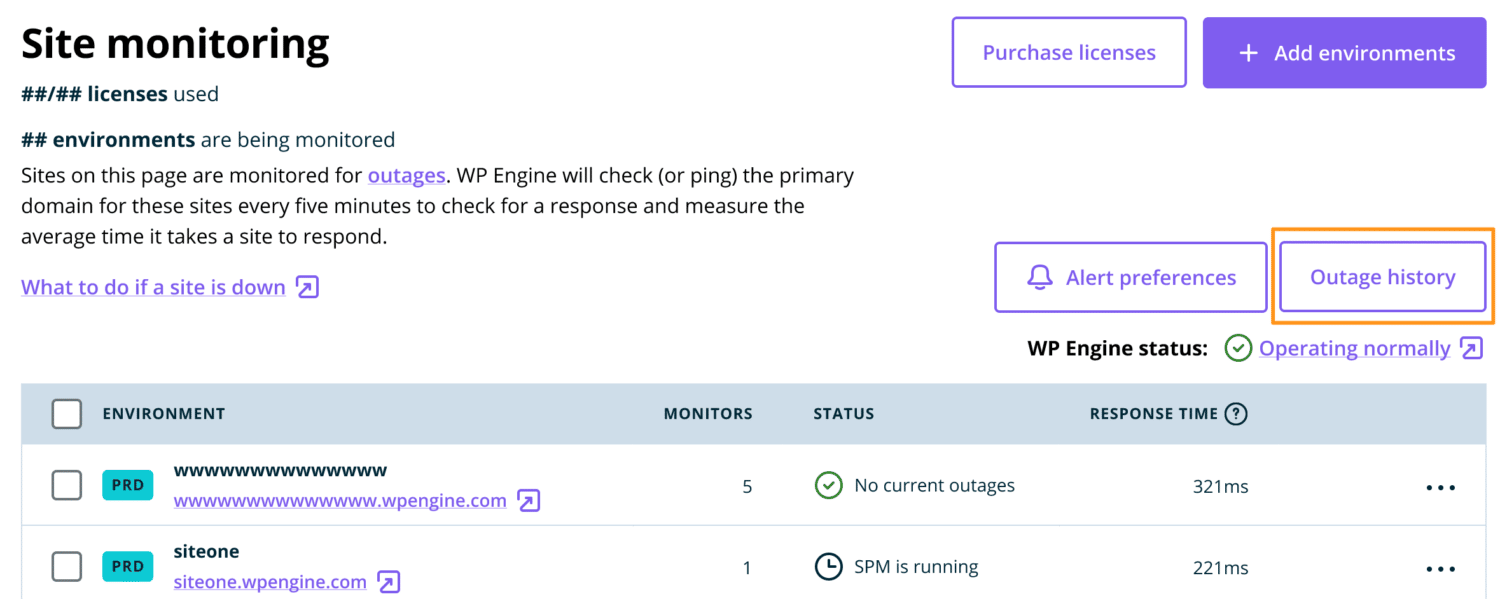This screenshot has width=1500, height=599.
Task: Select the Environment column header
Action: [164, 413]
